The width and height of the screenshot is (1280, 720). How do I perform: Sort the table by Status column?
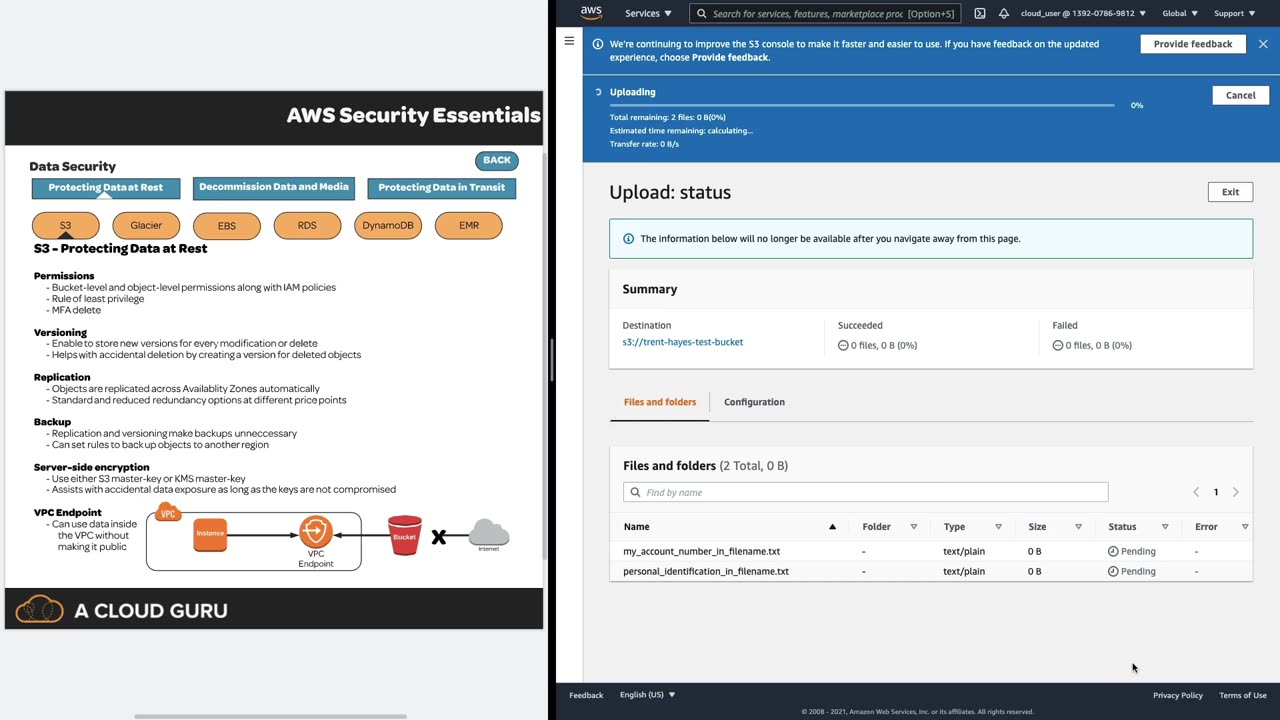(x=1165, y=527)
